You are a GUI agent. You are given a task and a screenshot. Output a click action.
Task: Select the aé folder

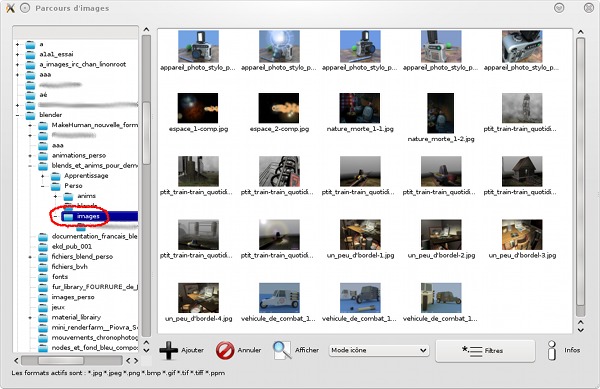pyautogui.click(x=43, y=94)
